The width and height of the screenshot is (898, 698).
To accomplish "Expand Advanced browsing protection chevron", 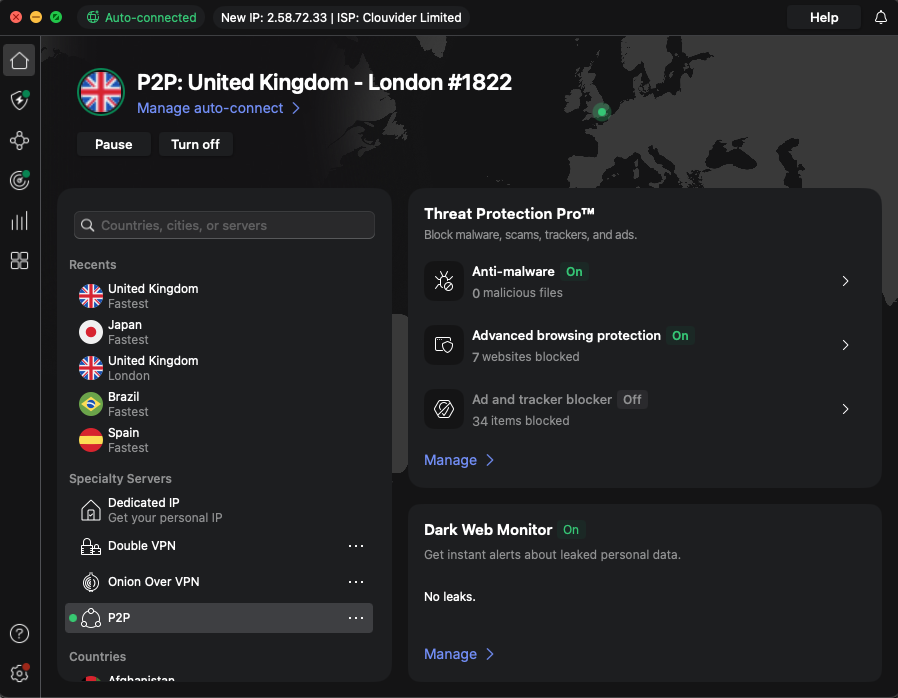I will 845,345.
